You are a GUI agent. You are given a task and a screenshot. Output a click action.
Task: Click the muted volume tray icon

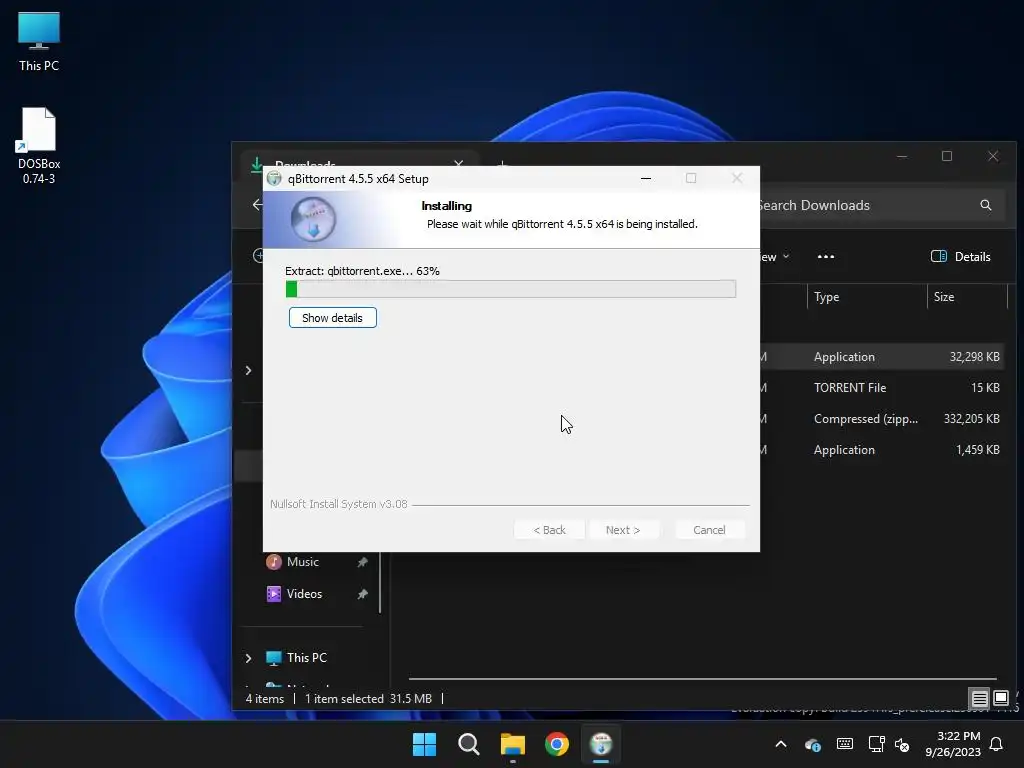(x=902, y=744)
